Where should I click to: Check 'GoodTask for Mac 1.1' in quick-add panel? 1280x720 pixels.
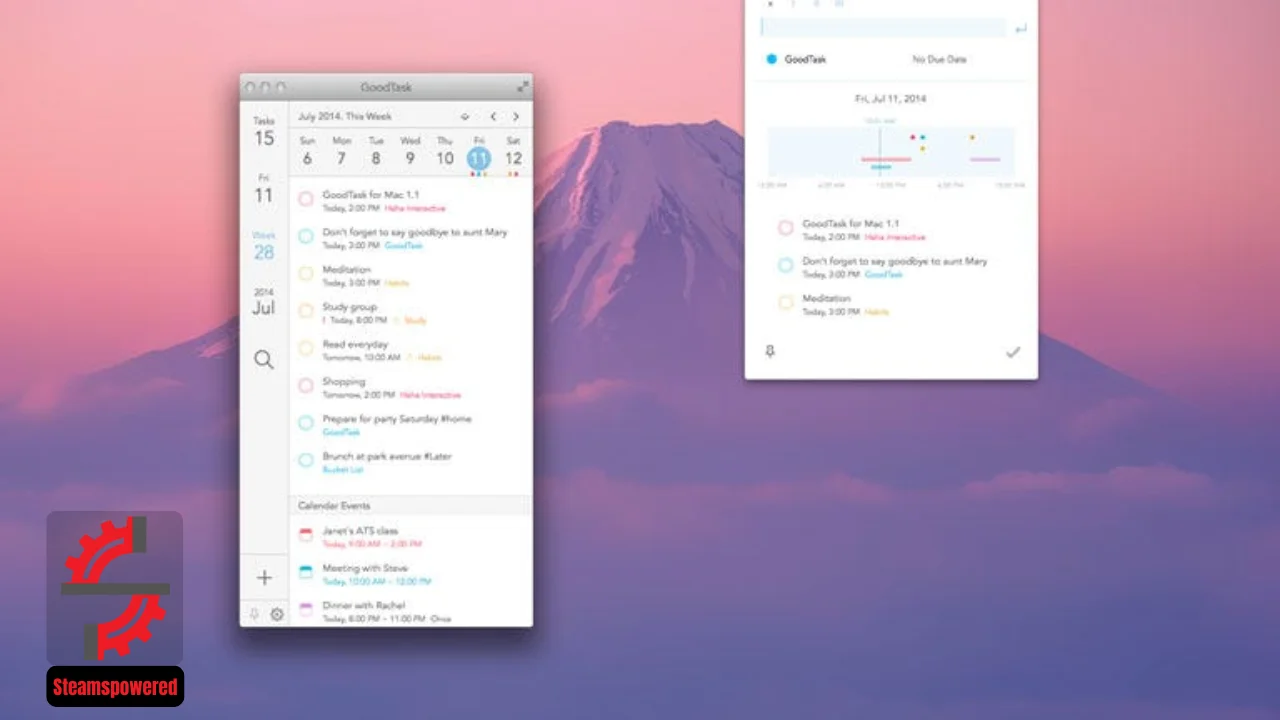point(786,228)
